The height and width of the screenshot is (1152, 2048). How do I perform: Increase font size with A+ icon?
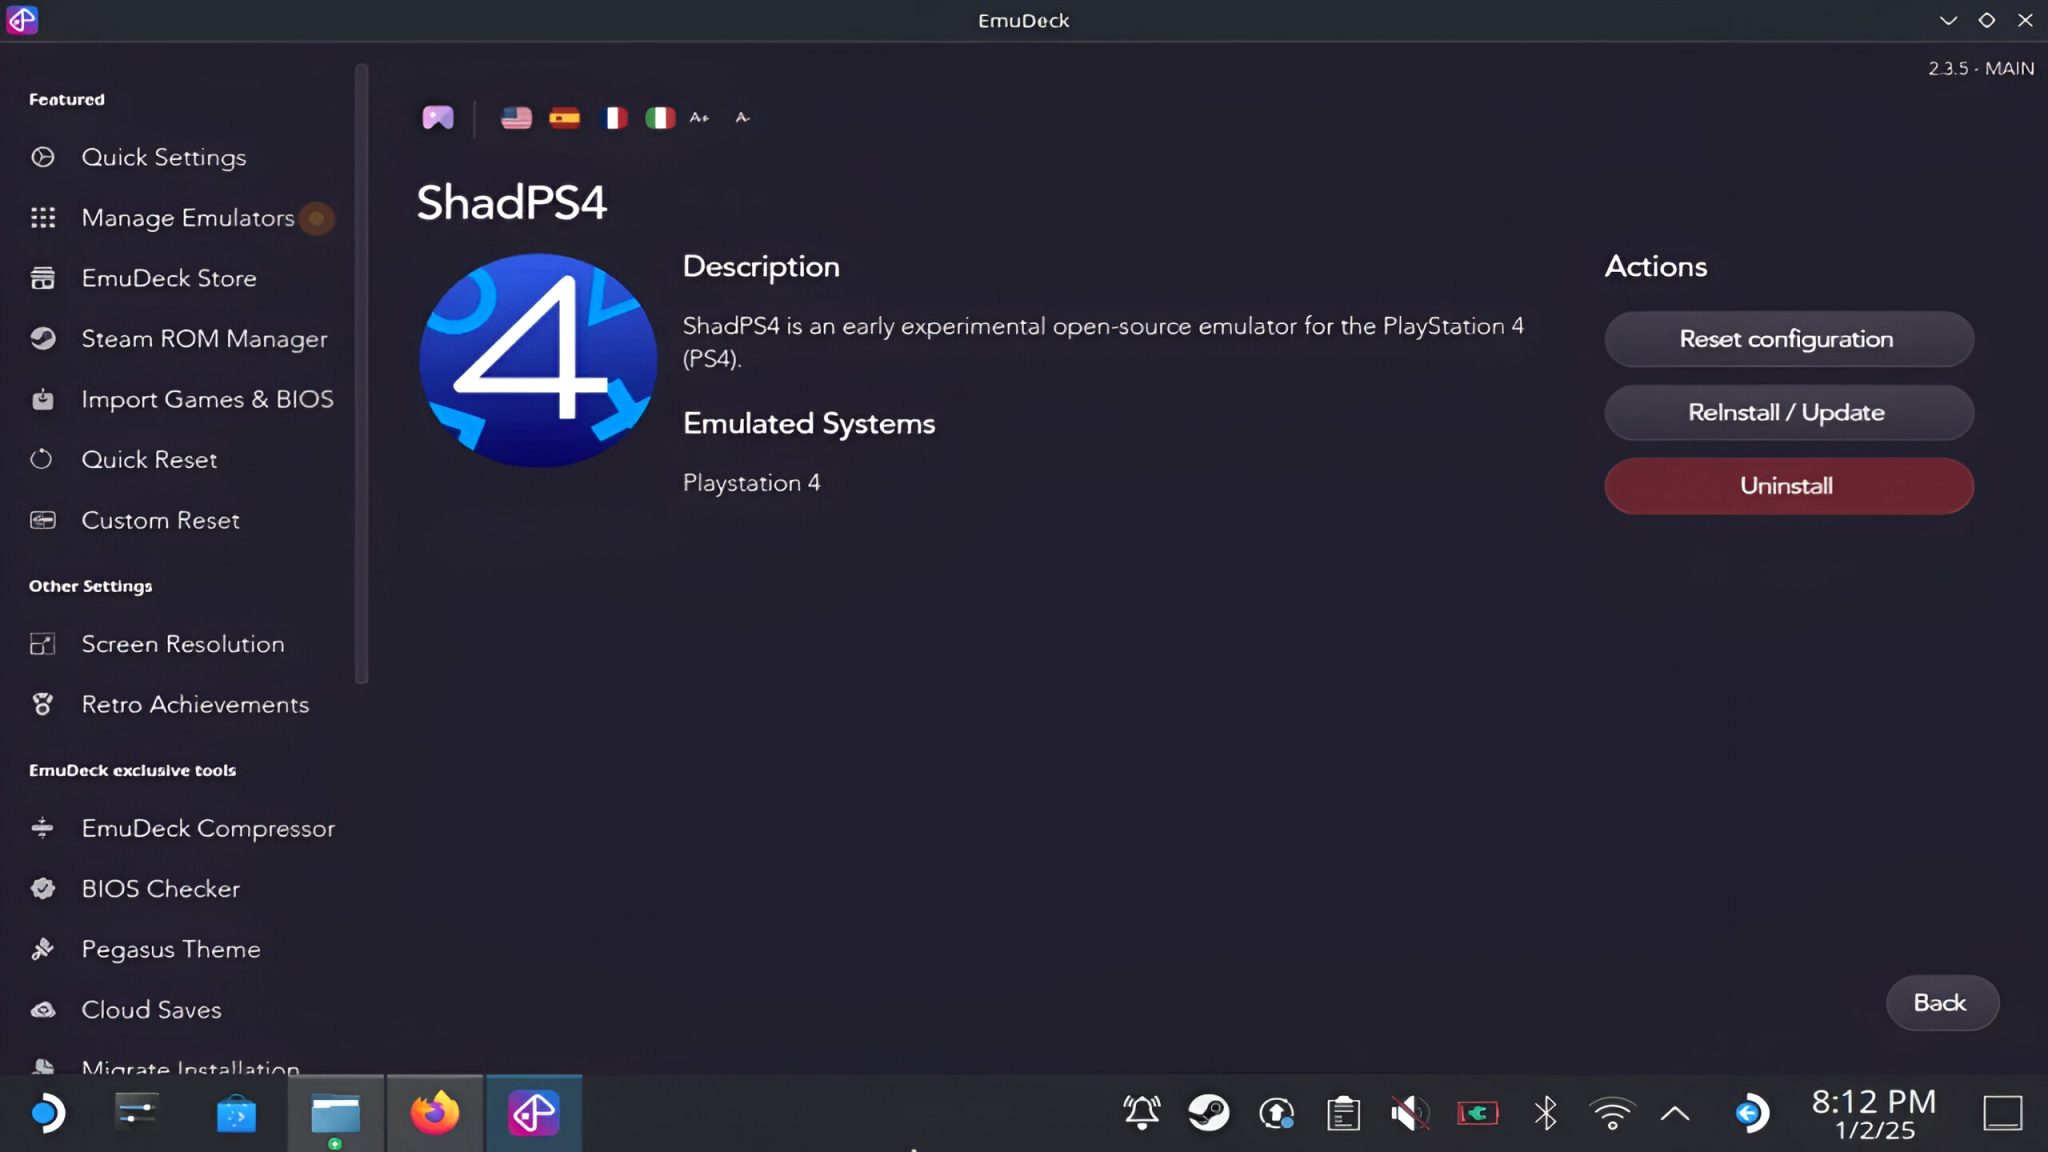[699, 118]
